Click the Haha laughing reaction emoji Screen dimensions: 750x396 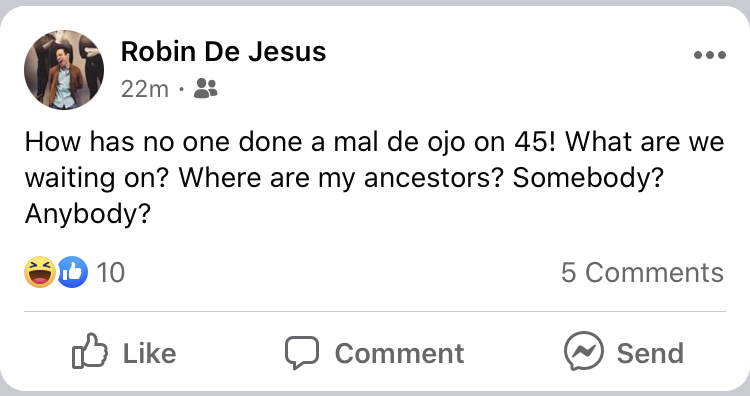click(40, 272)
